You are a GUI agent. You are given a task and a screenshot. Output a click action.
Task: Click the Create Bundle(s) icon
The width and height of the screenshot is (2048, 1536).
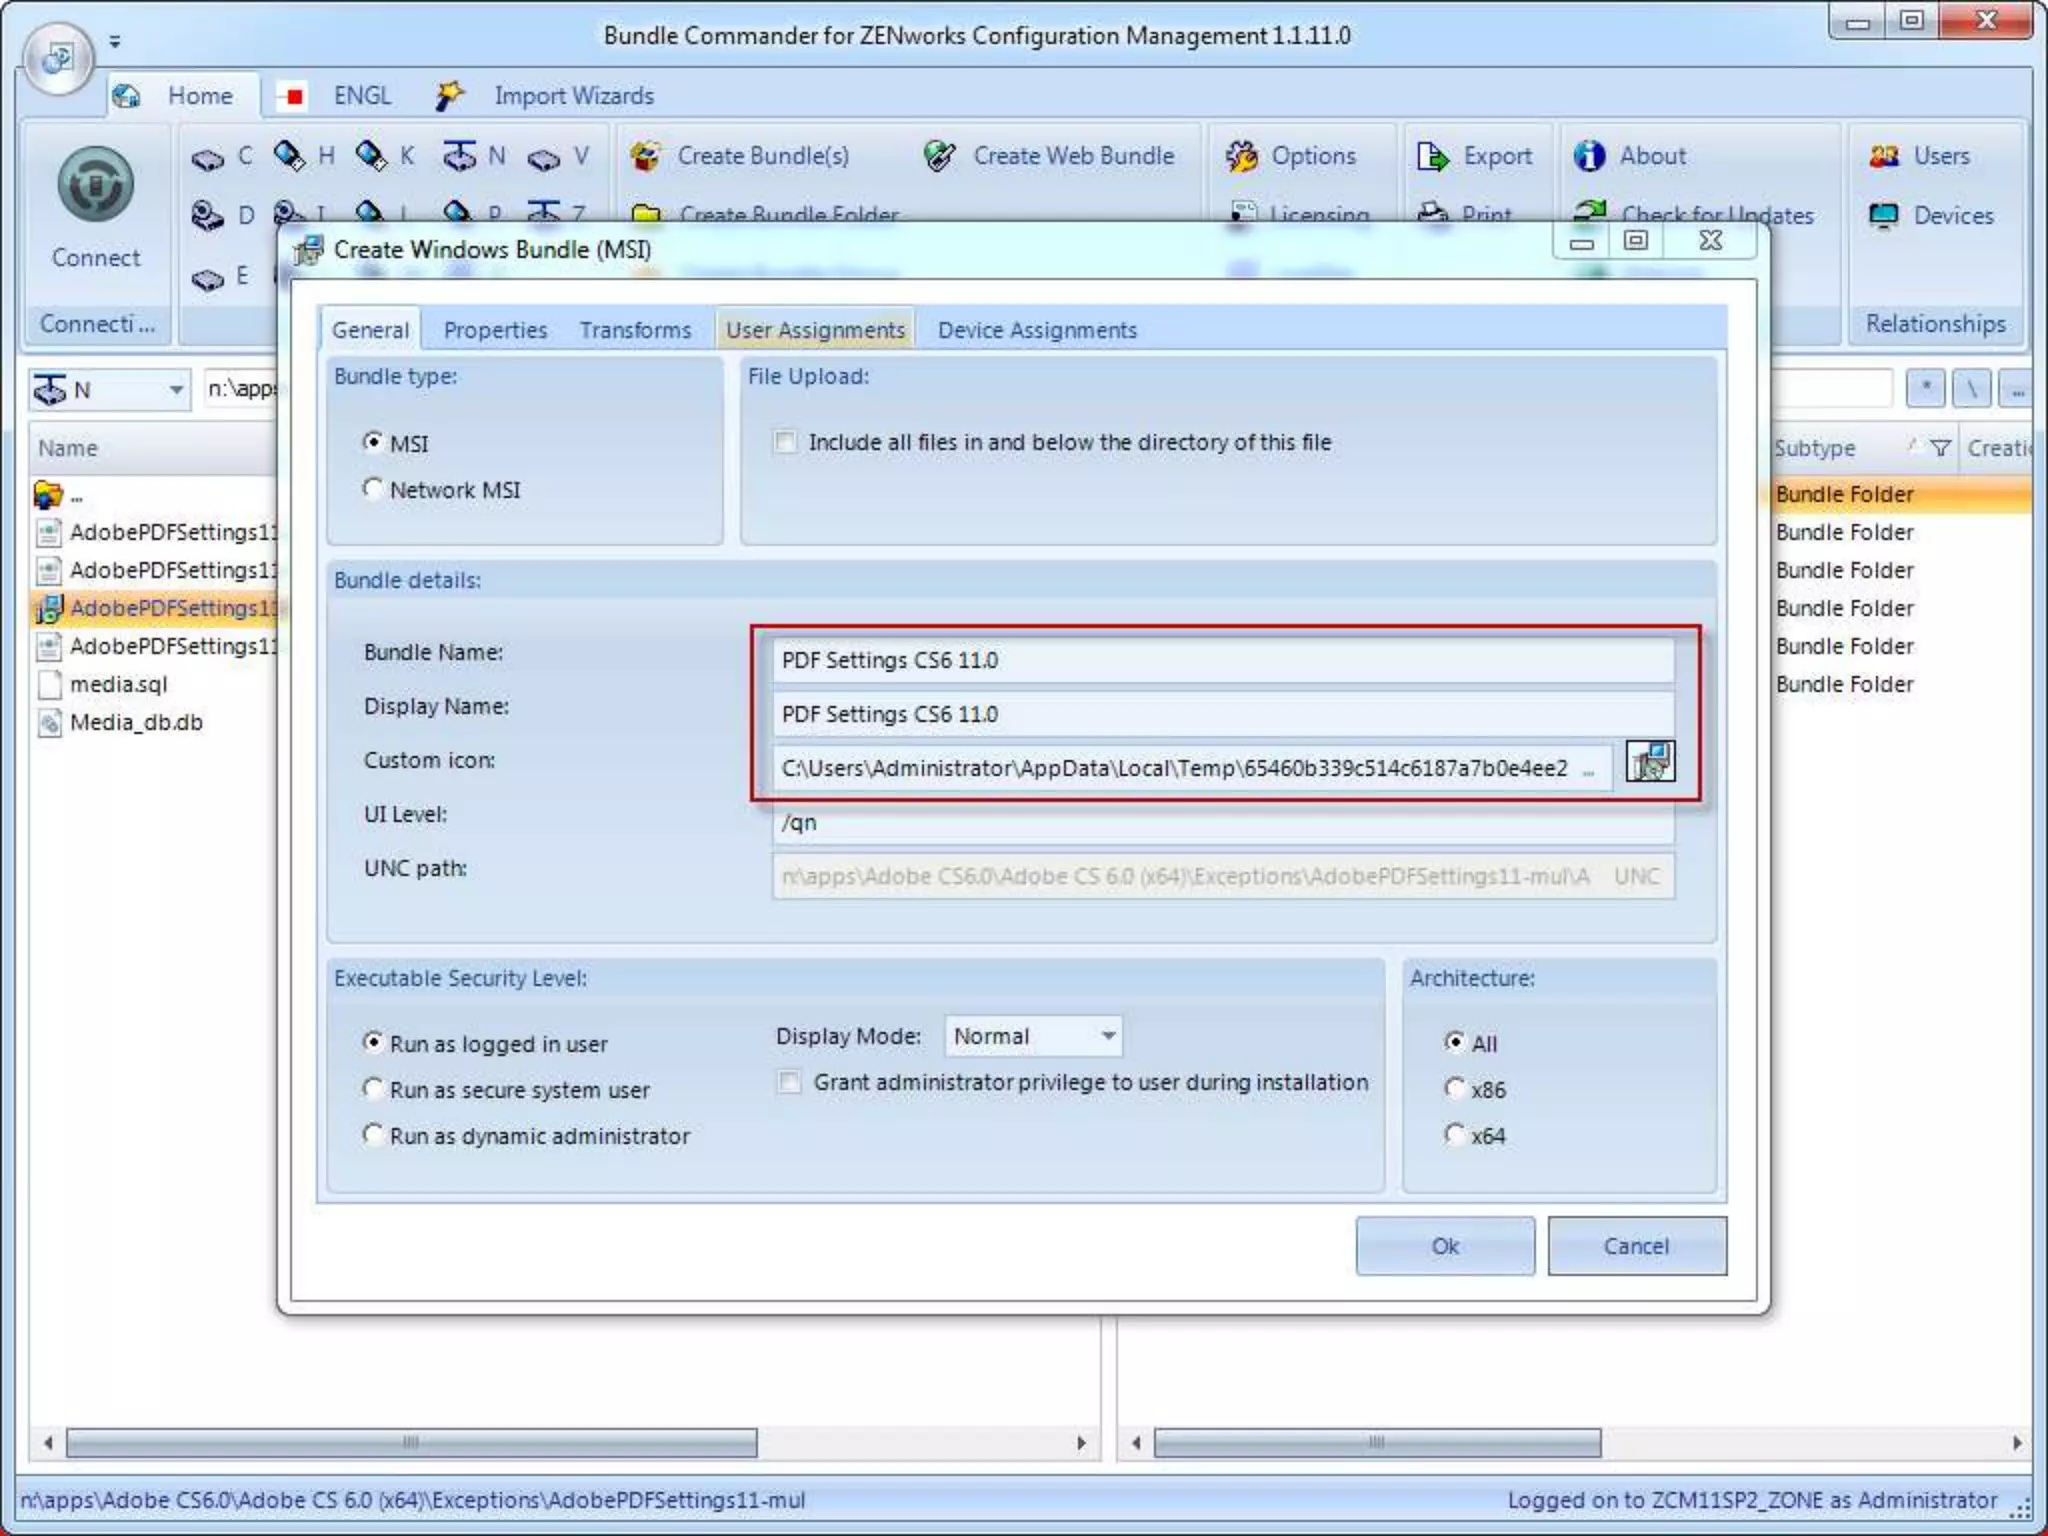pos(646,156)
